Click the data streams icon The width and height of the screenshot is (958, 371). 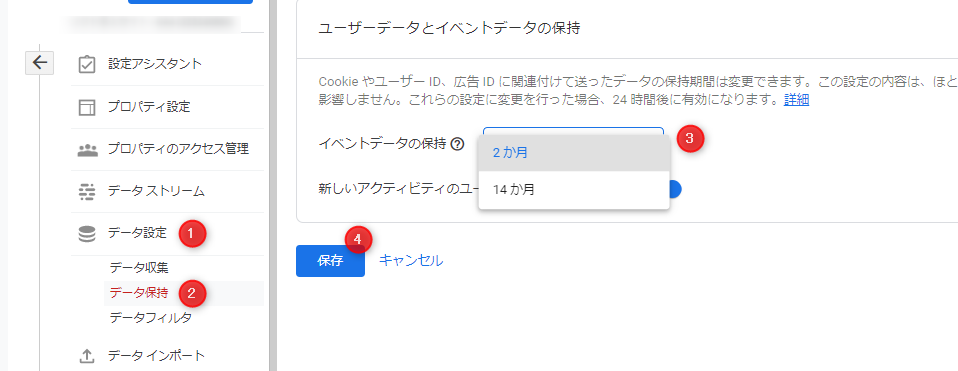click(x=87, y=191)
